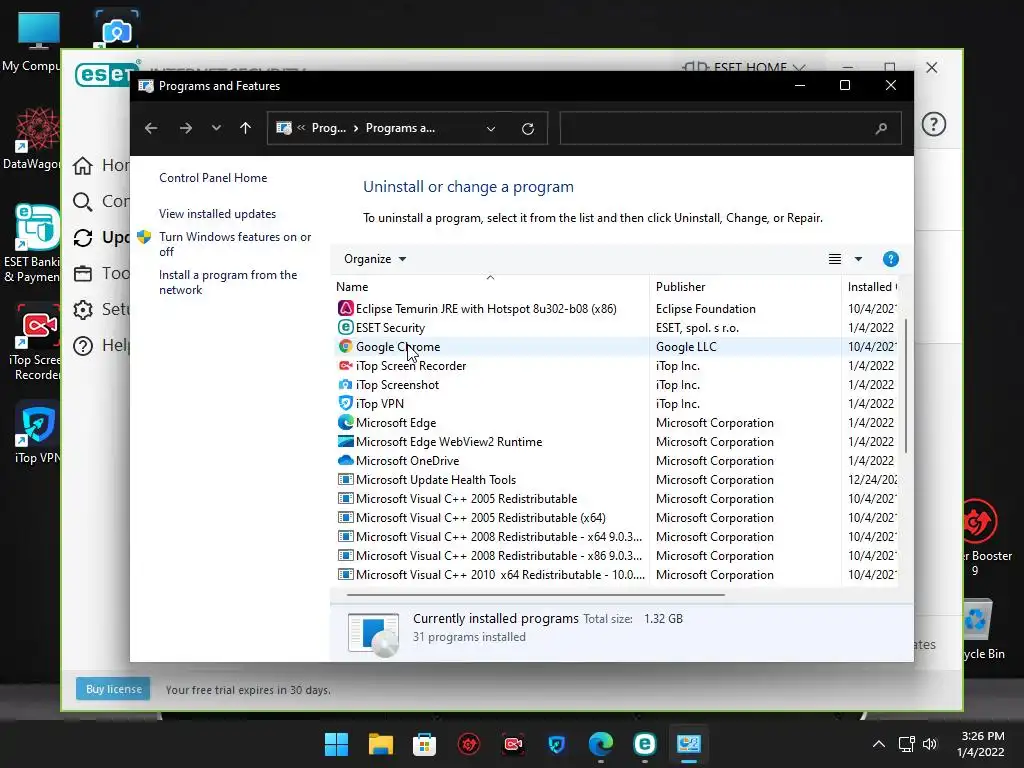Click the search box in Programs and Features
This screenshot has height=768, width=1024.
(x=730, y=128)
